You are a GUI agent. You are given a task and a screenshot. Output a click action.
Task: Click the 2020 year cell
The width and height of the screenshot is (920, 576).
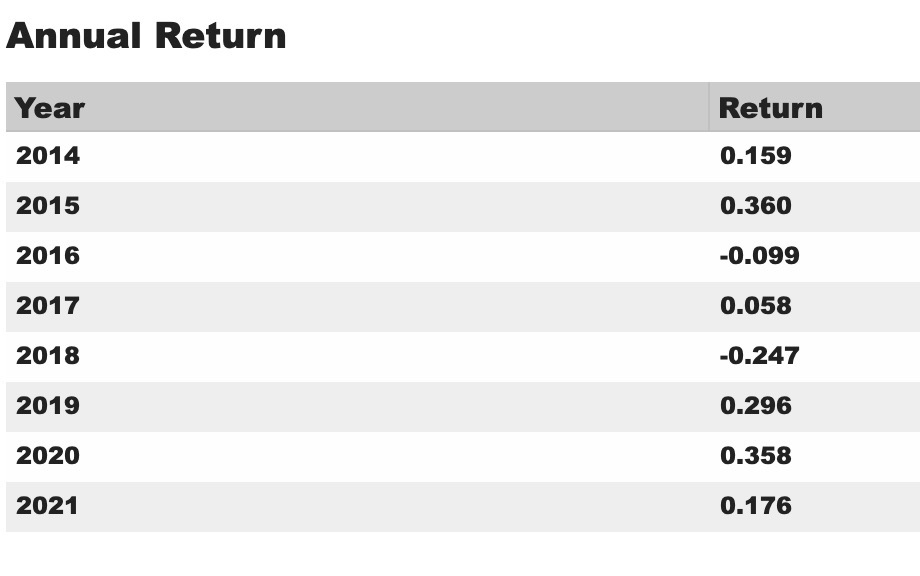48,456
